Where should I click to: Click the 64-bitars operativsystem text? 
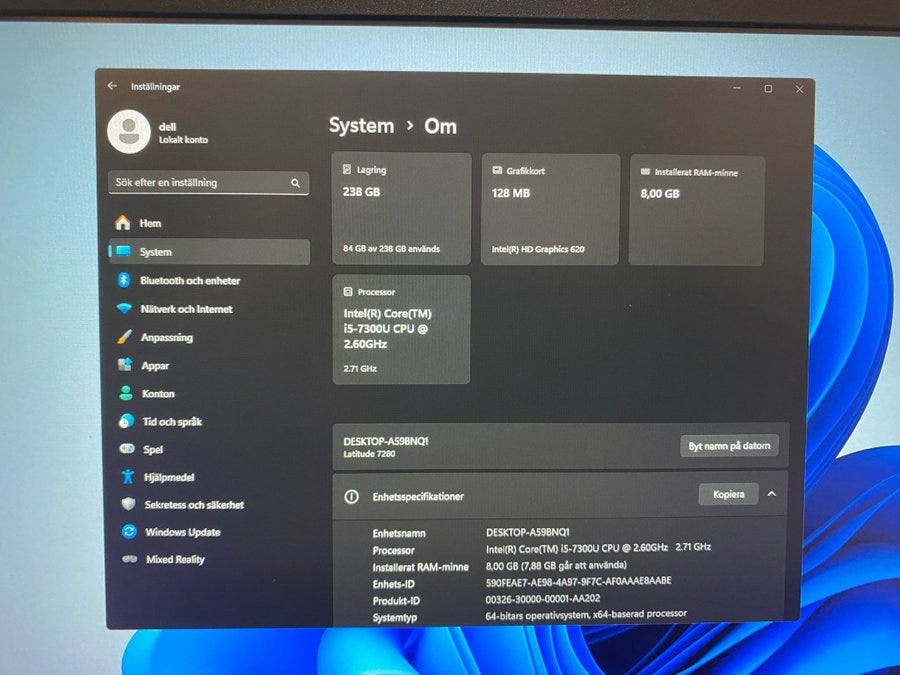pyautogui.click(x=585, y=614)
